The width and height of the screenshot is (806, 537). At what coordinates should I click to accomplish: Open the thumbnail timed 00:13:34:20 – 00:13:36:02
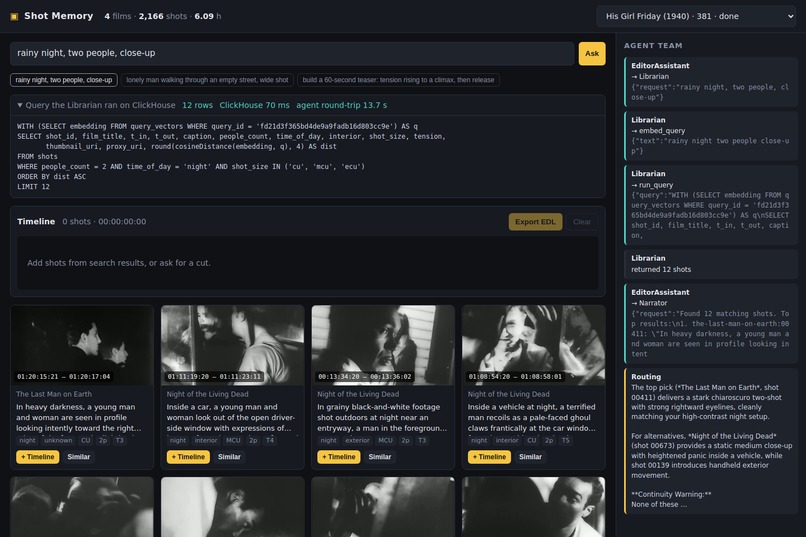[x=383, y=345]
